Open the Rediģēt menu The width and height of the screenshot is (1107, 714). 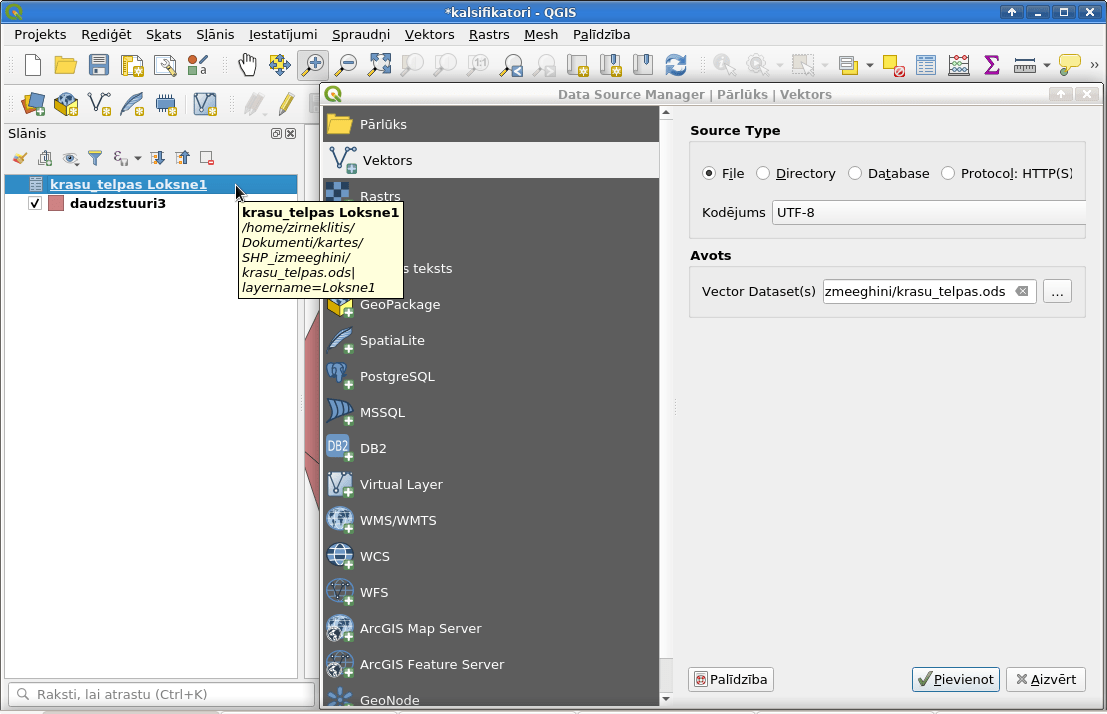106,35
